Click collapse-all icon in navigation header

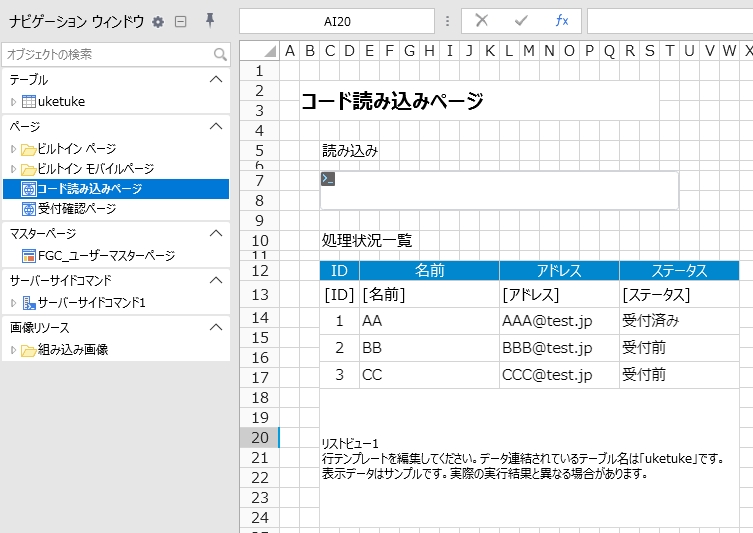pos(181,21)
